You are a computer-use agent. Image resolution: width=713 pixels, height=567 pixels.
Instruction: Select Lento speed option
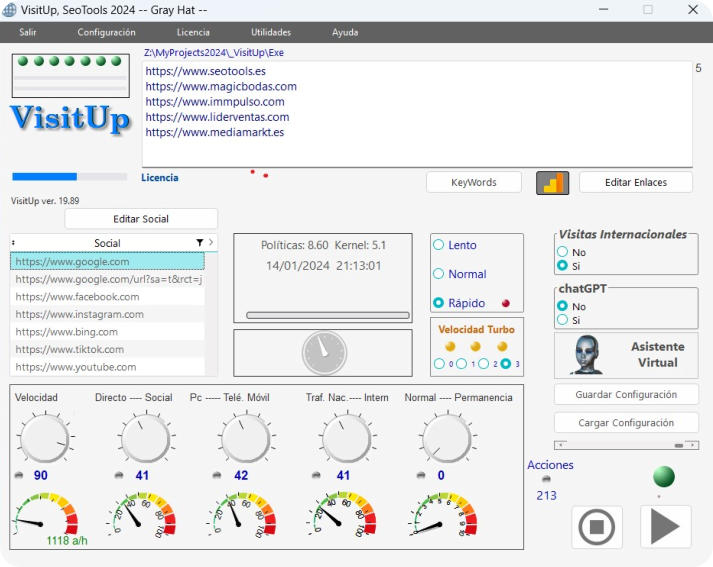[x=455, y=245]
